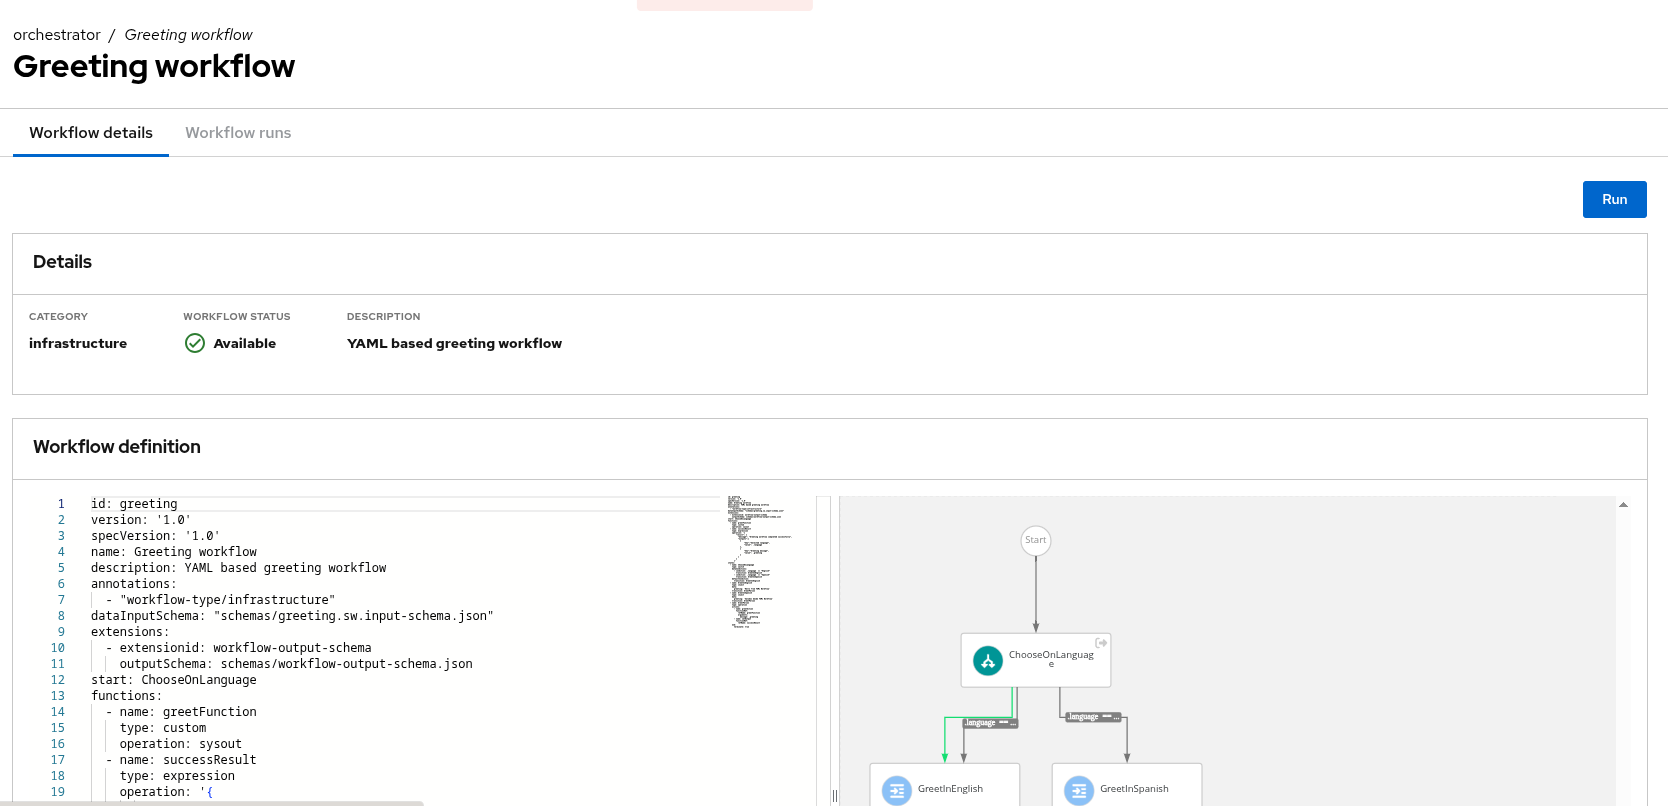Go to the orchestrator breadcrumb link
Screen dimensions: 1668x806
[x=57, y=35]
